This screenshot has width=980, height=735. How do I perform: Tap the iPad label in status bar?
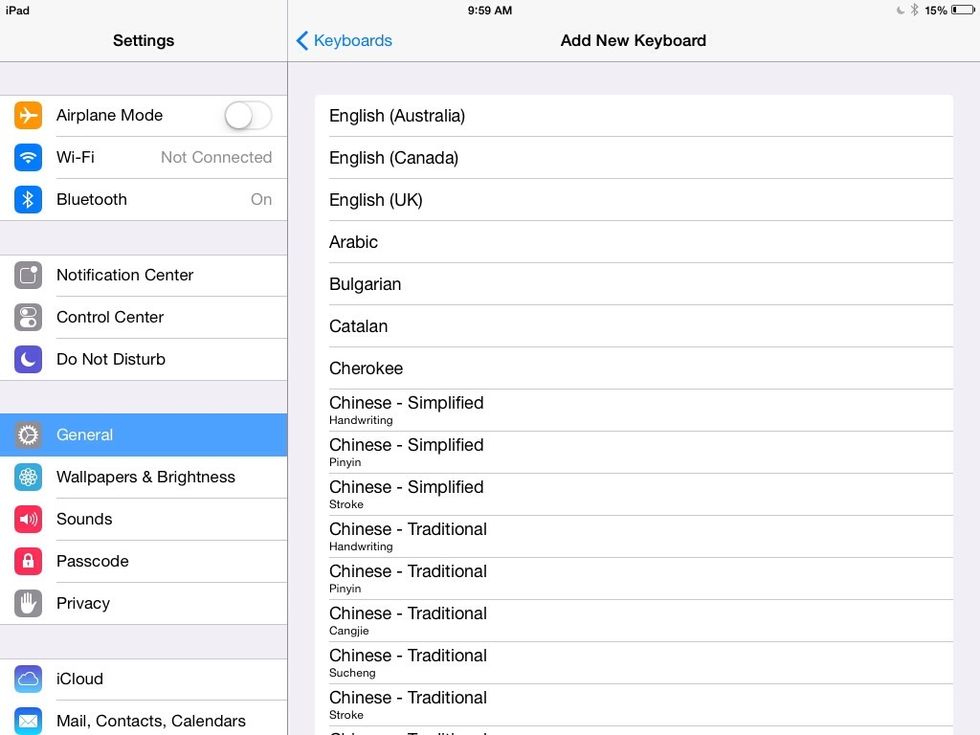[18, 11]
